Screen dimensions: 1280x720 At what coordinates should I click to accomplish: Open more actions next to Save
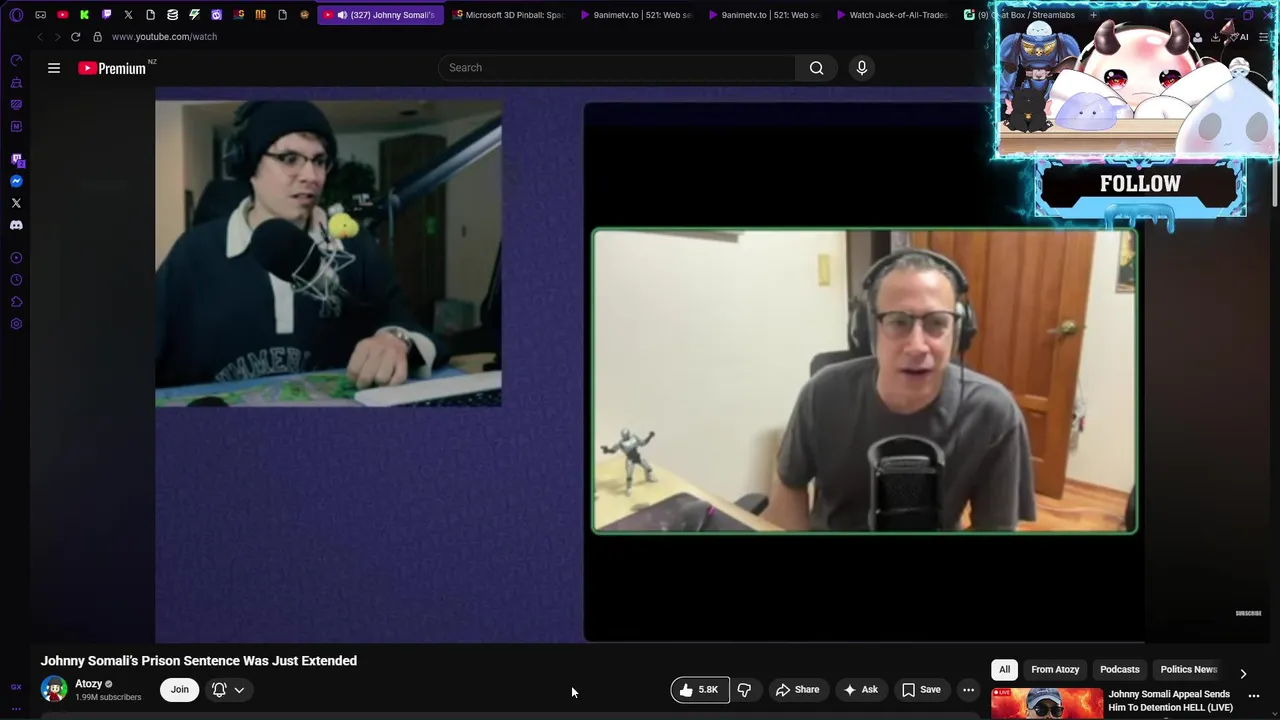click(x=968, y=690)
